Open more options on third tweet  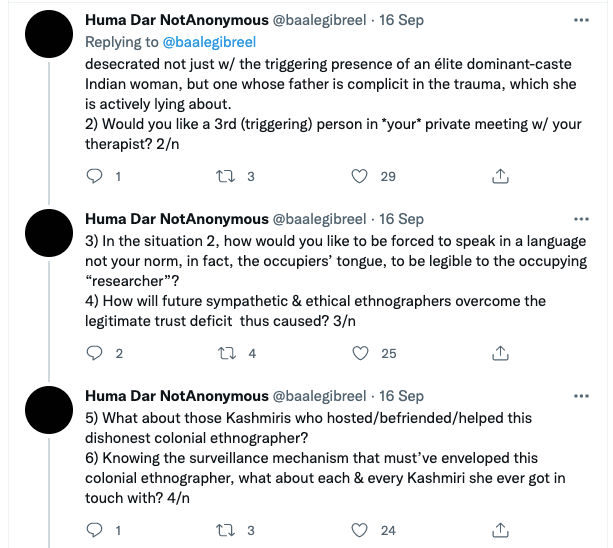pos(582,396)
